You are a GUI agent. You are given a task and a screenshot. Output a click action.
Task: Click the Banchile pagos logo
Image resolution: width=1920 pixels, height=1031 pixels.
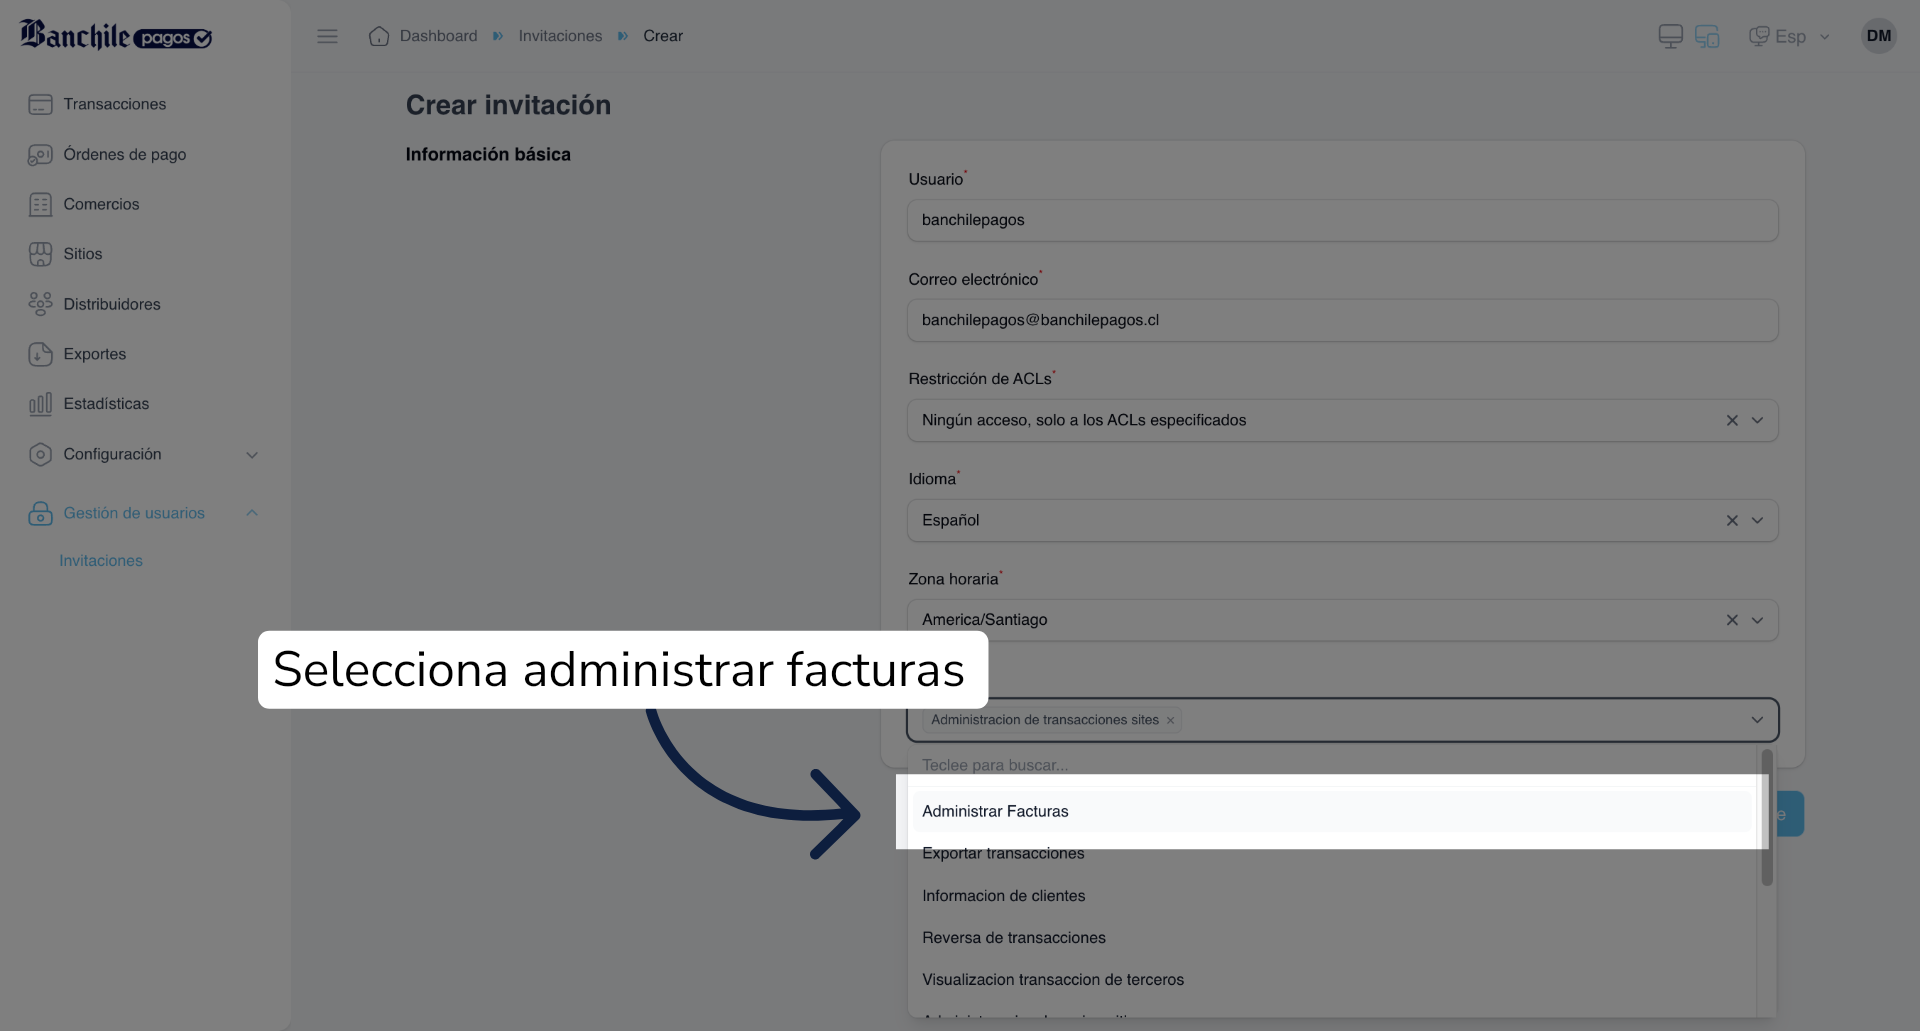(x=116, y=35)
